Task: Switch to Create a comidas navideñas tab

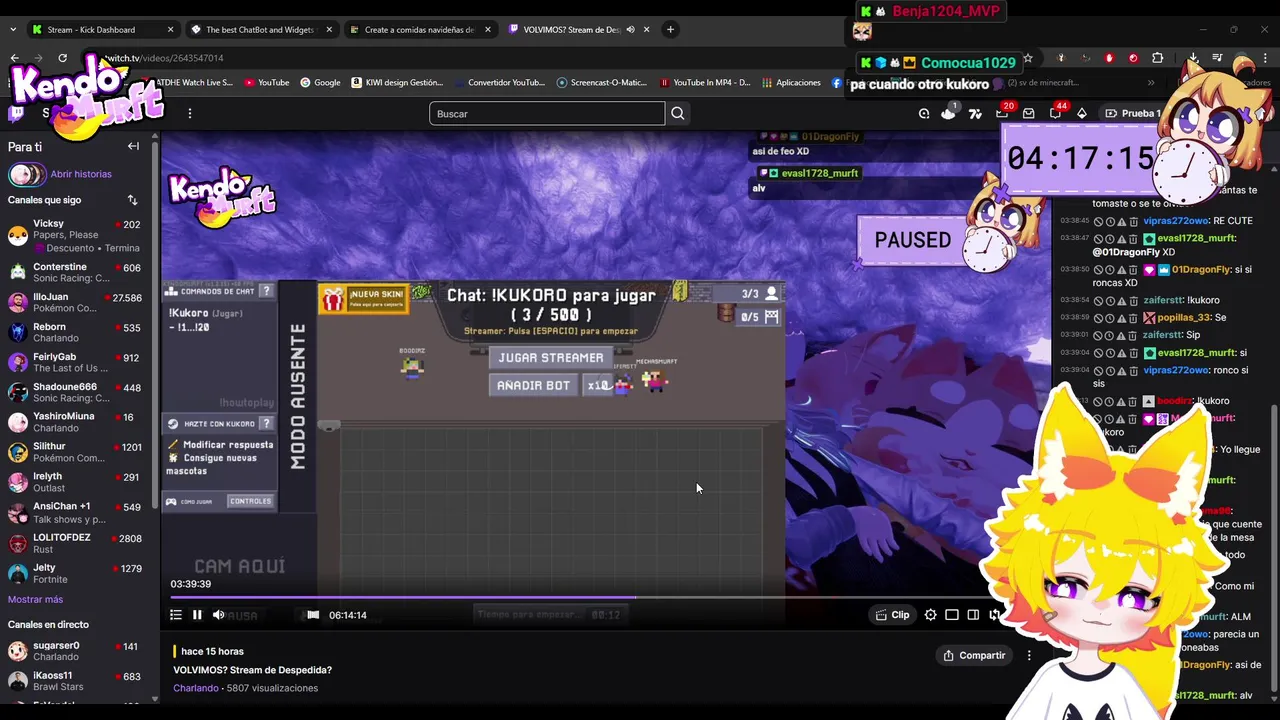Action: pos(419,29)
